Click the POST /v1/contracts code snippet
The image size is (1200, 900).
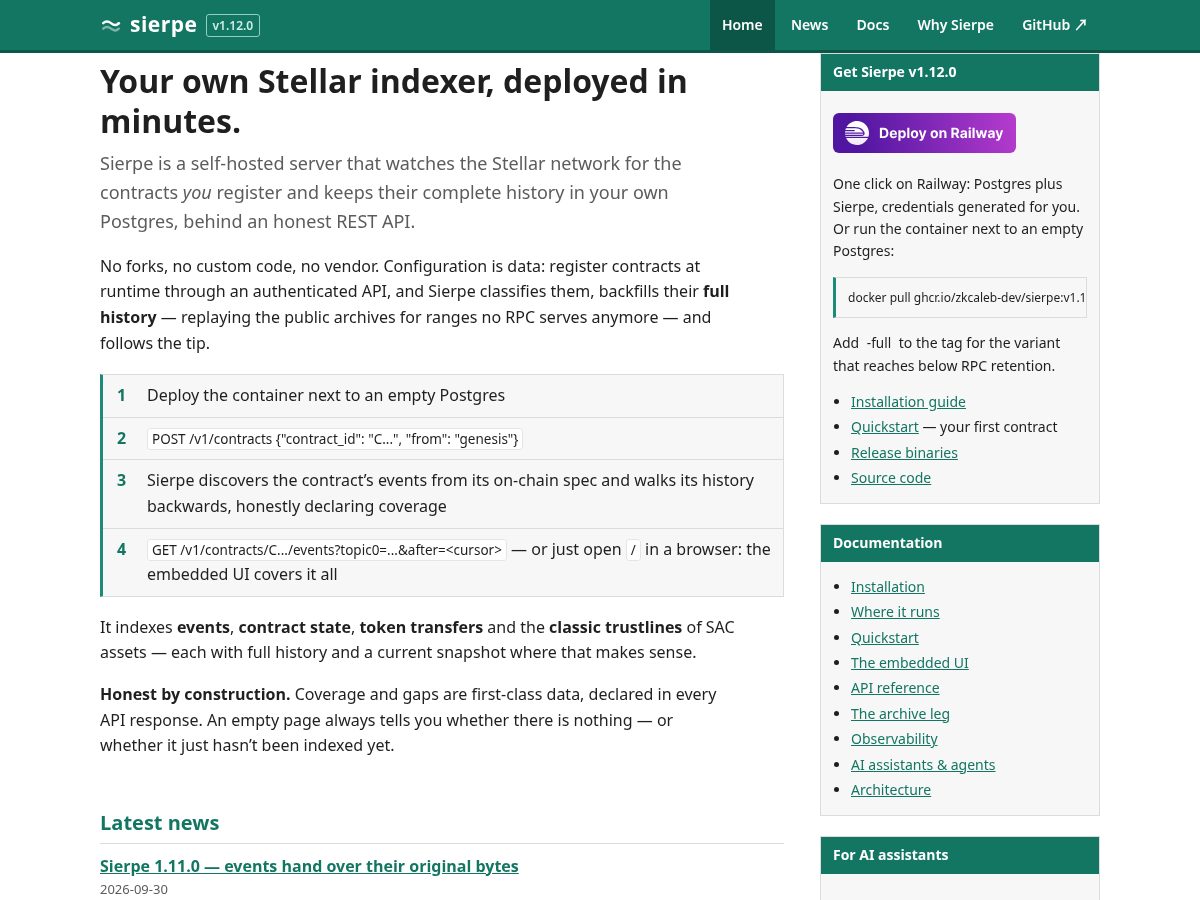(335, 439)
